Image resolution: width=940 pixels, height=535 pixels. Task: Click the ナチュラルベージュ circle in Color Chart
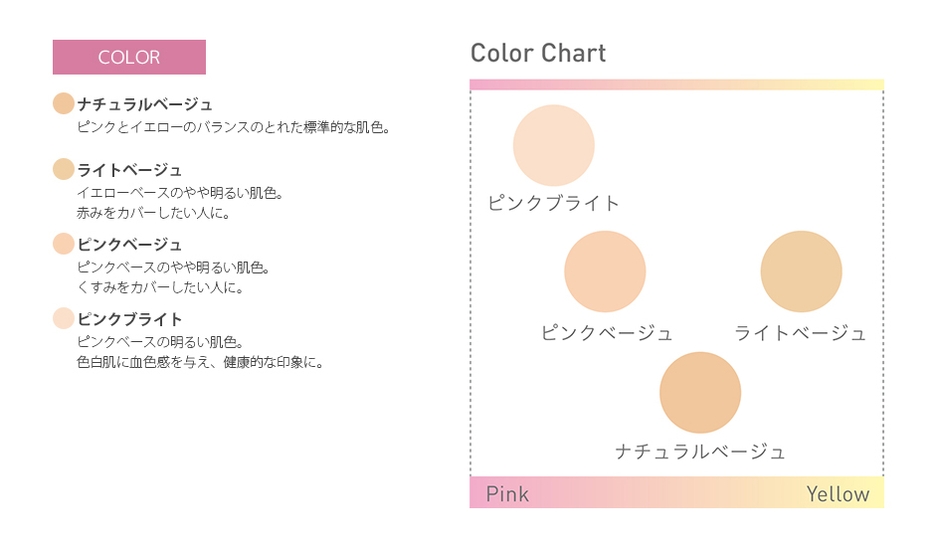click(x=700, y=392)
